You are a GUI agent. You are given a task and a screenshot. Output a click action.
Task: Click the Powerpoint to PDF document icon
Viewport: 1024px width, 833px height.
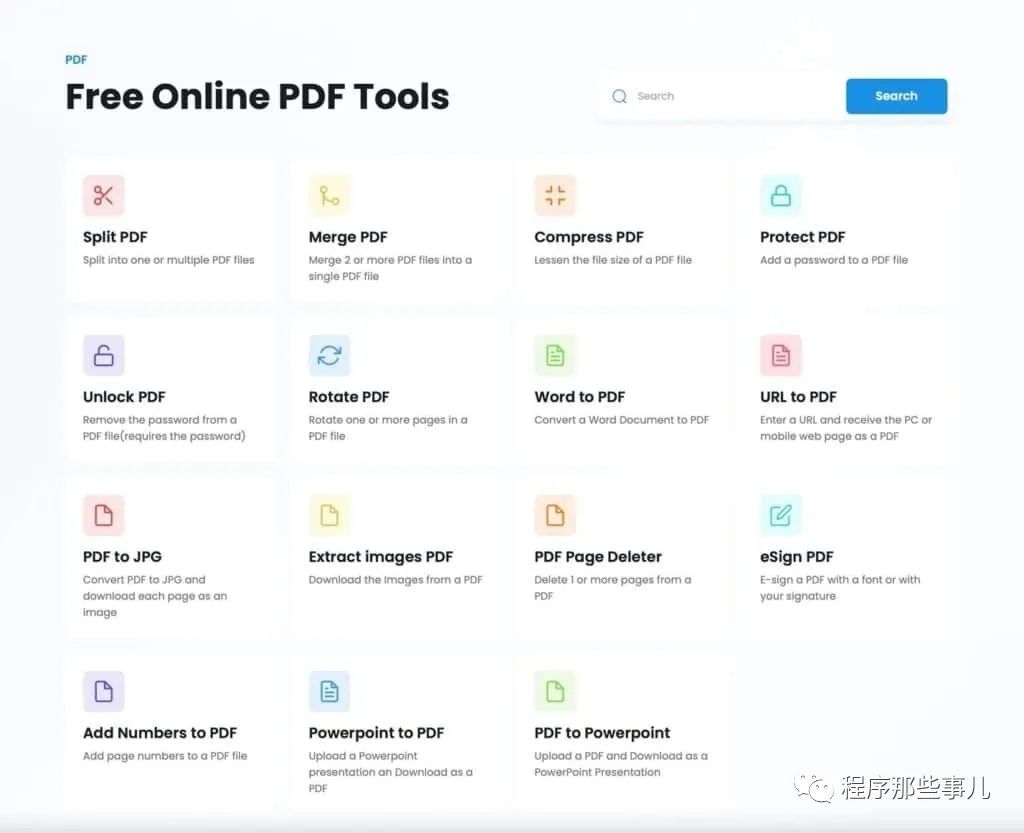[329, 691]
